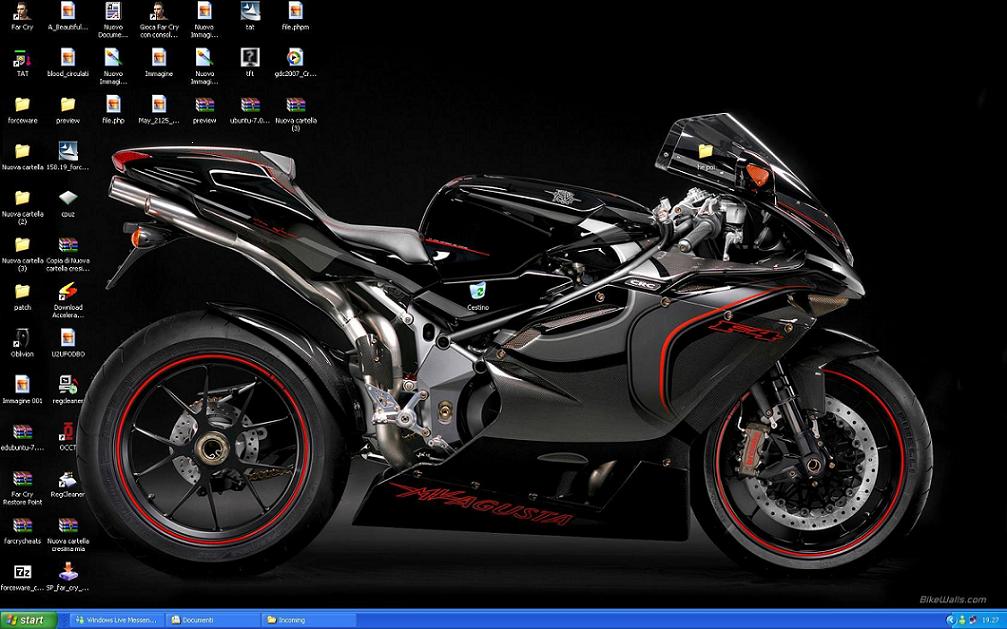Switch to the Documenti taskbar window
The image size is (1007, 629).
coord(213,621)
